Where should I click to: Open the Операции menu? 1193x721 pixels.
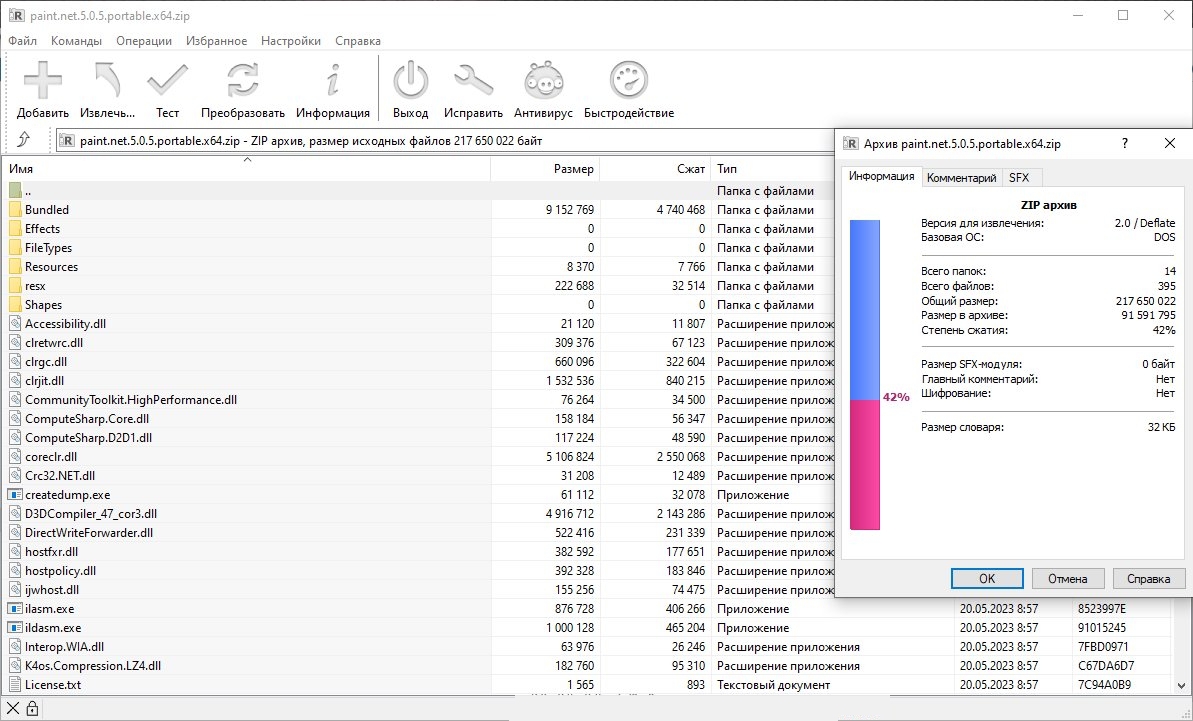pyautogui.click(x=144, y=41)
